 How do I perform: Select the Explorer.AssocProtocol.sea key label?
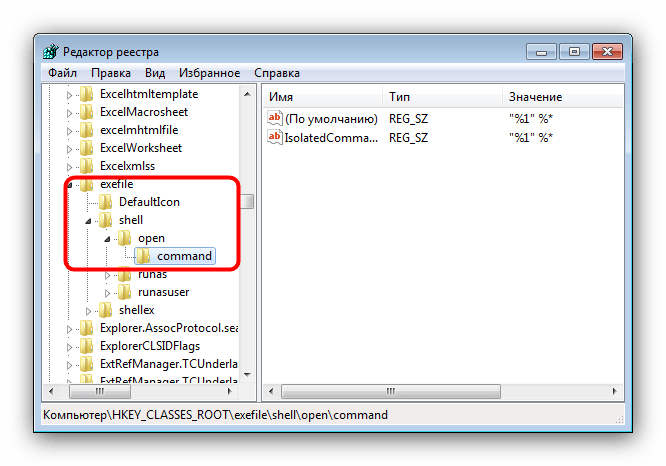[x=169, y=328]
